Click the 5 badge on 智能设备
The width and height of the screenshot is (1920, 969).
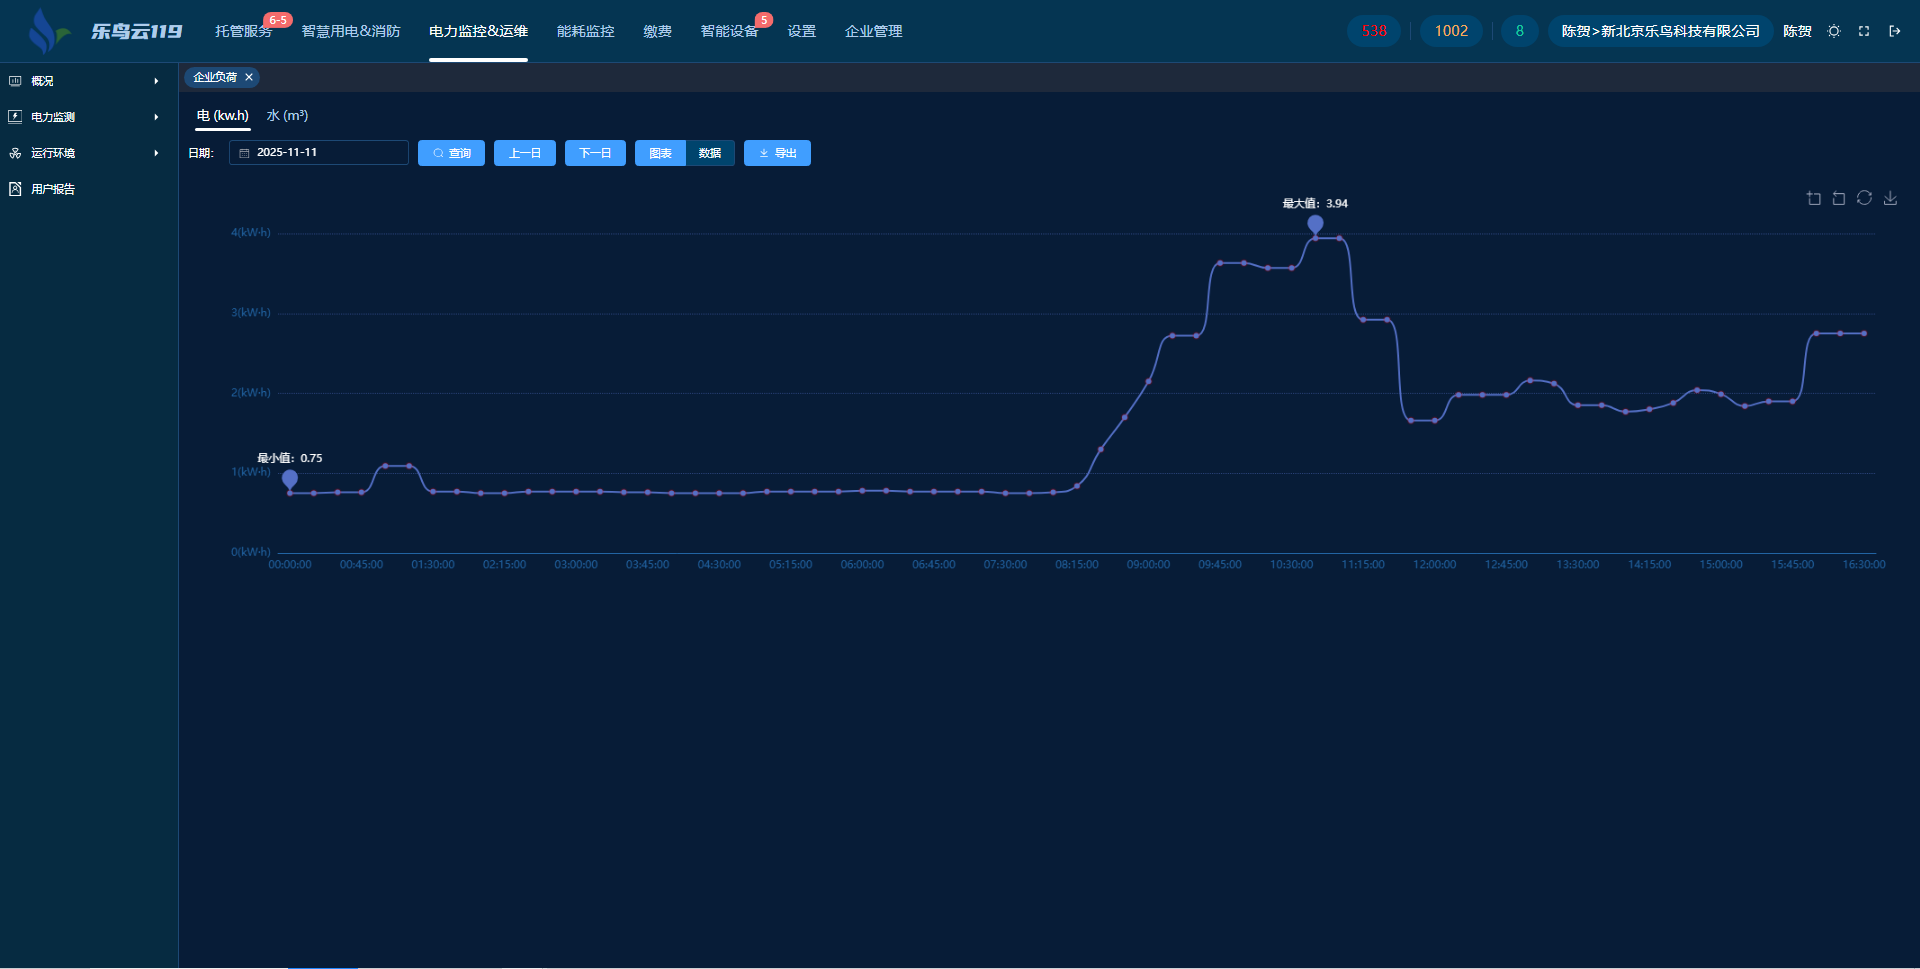pos(764,20)
